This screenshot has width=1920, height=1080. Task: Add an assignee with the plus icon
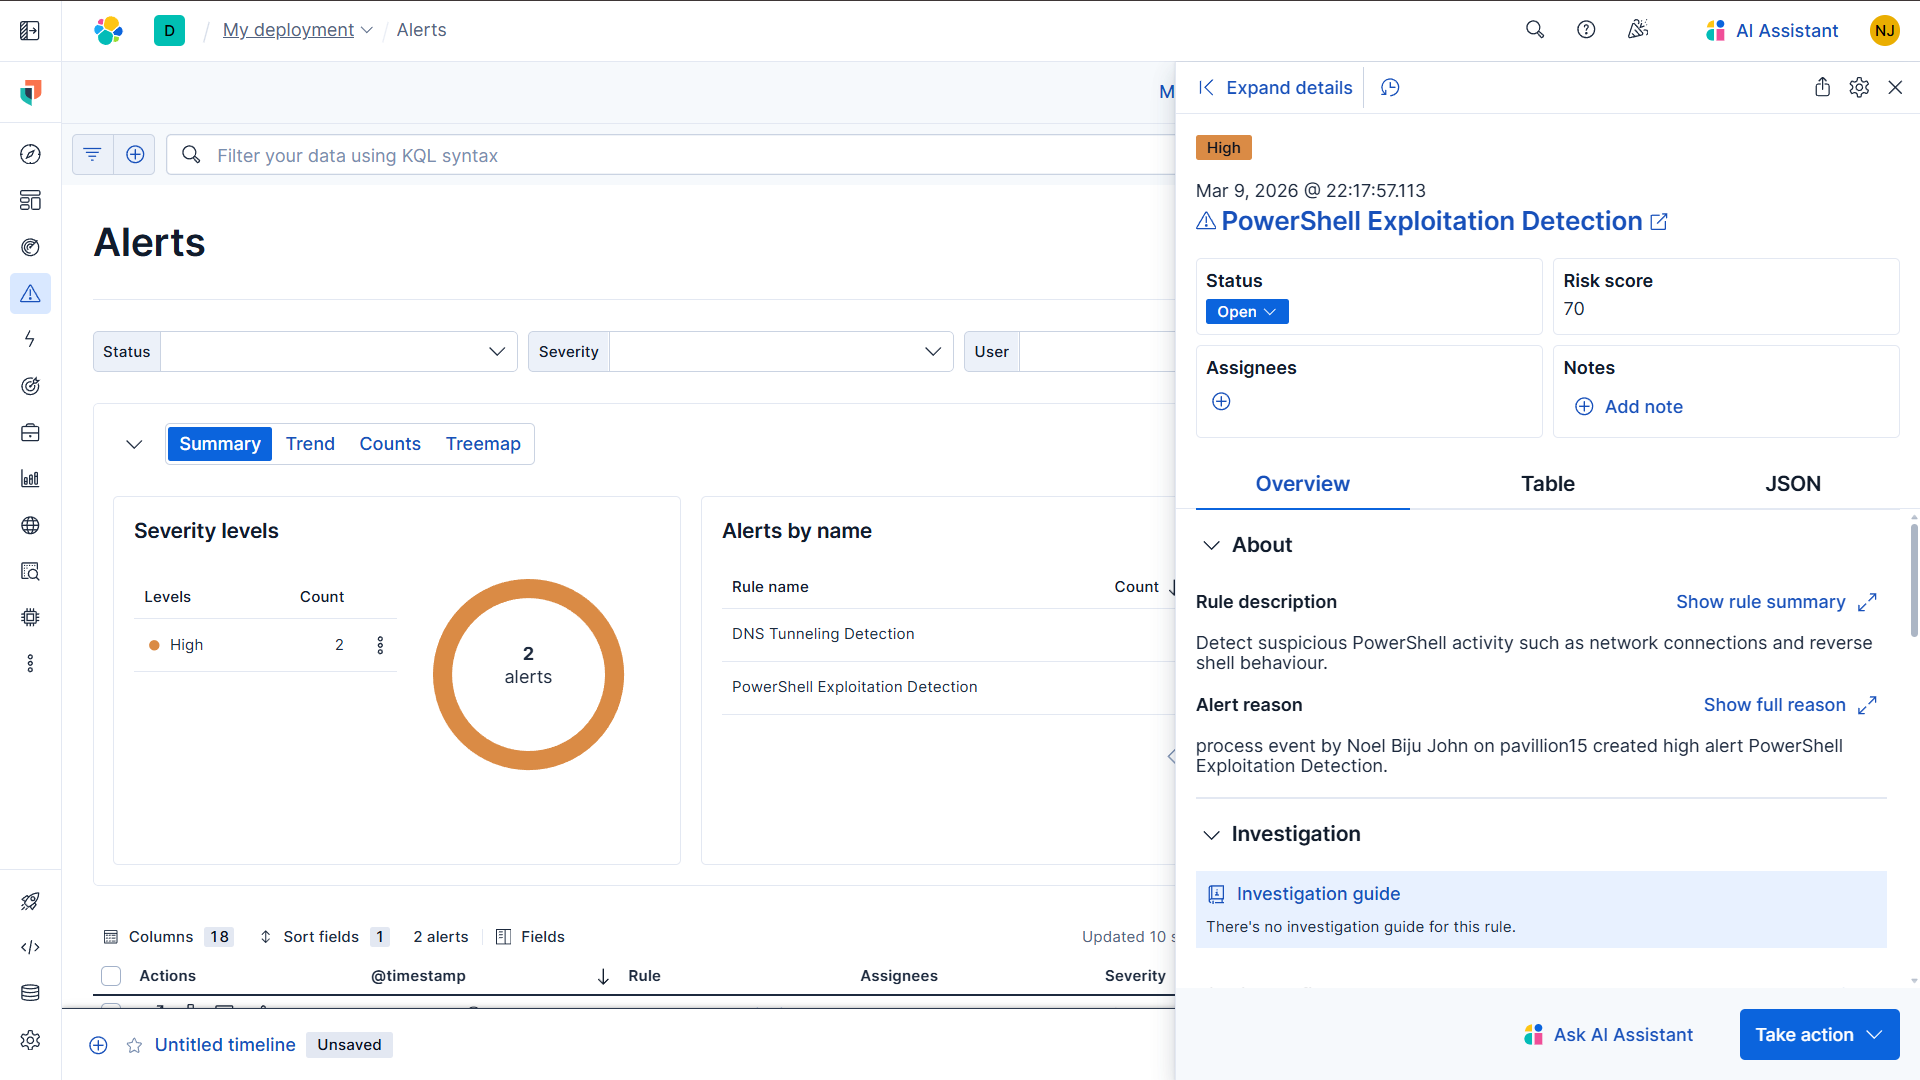[x=1221, y=402]
